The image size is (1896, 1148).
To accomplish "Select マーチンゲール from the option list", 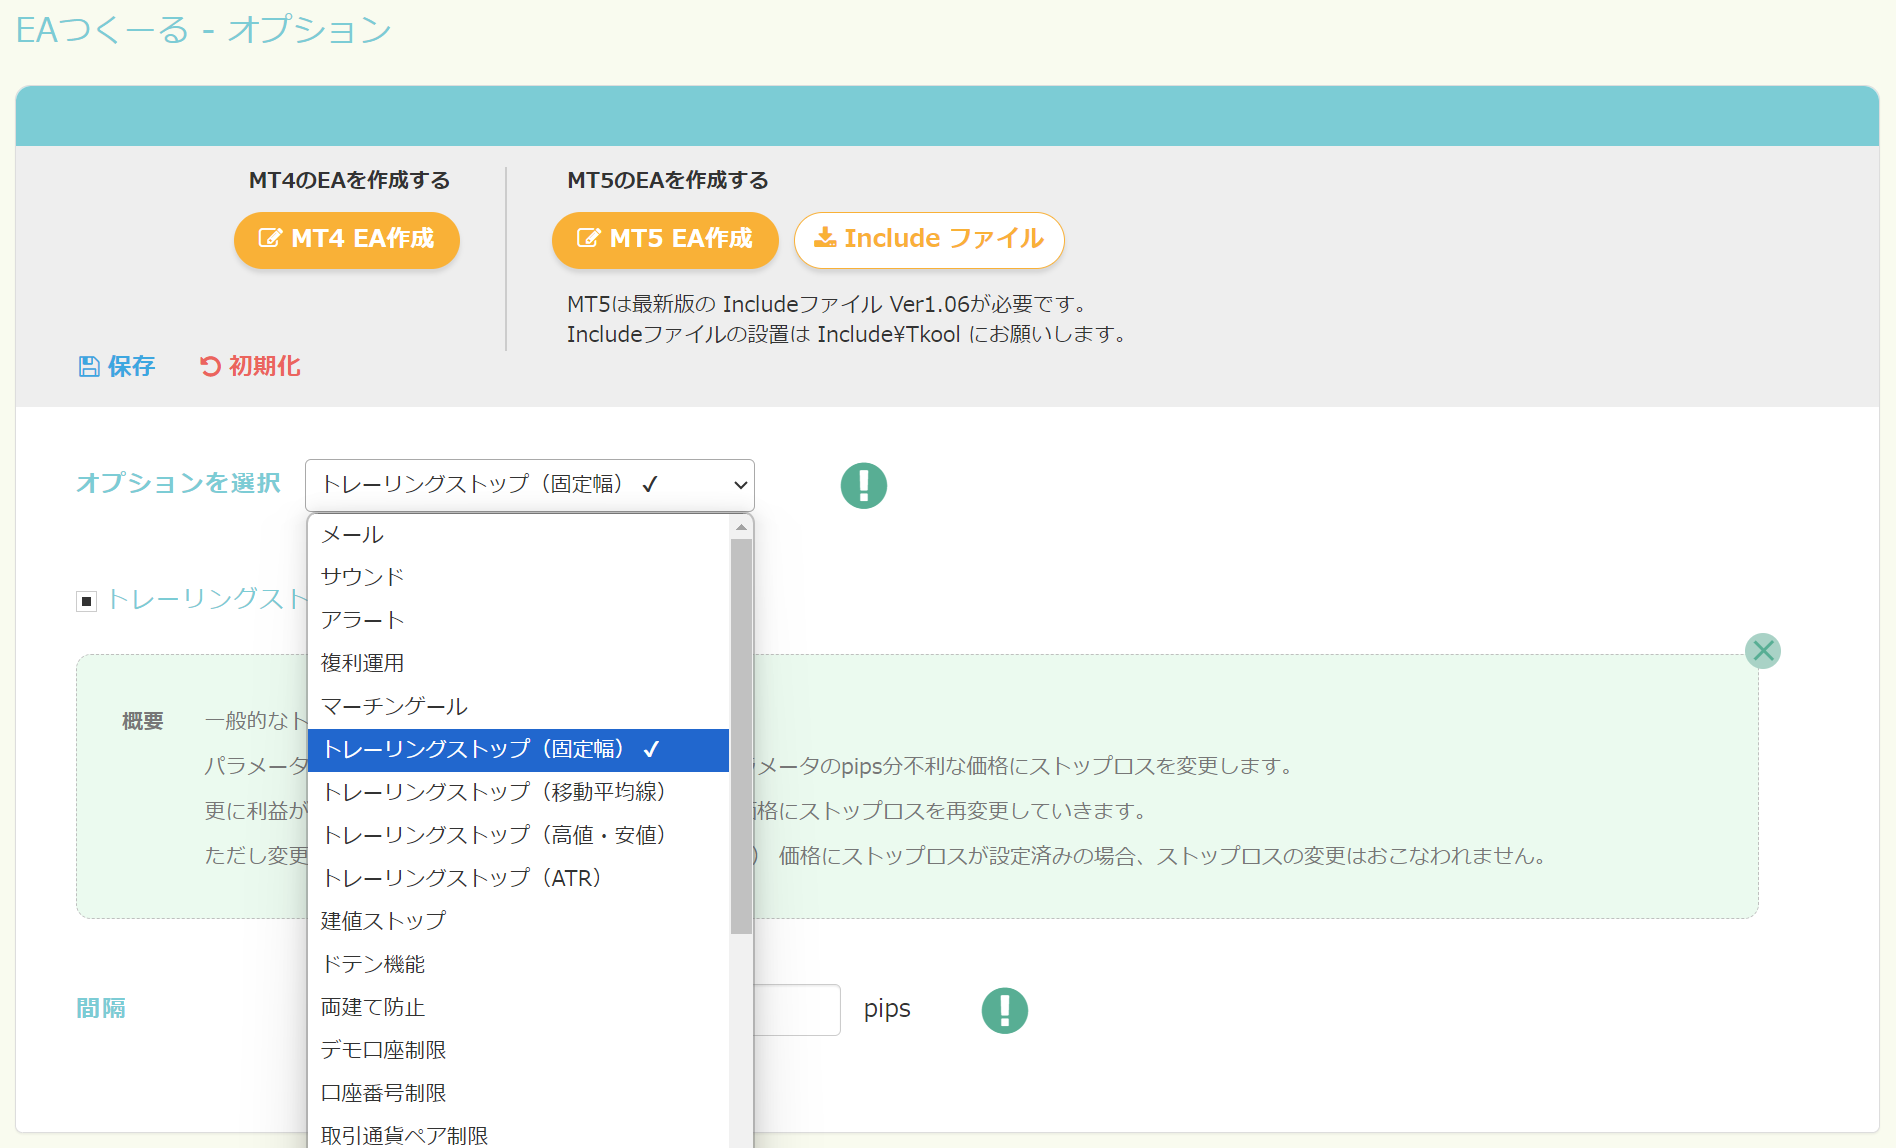I will click(x=394, y=707).
